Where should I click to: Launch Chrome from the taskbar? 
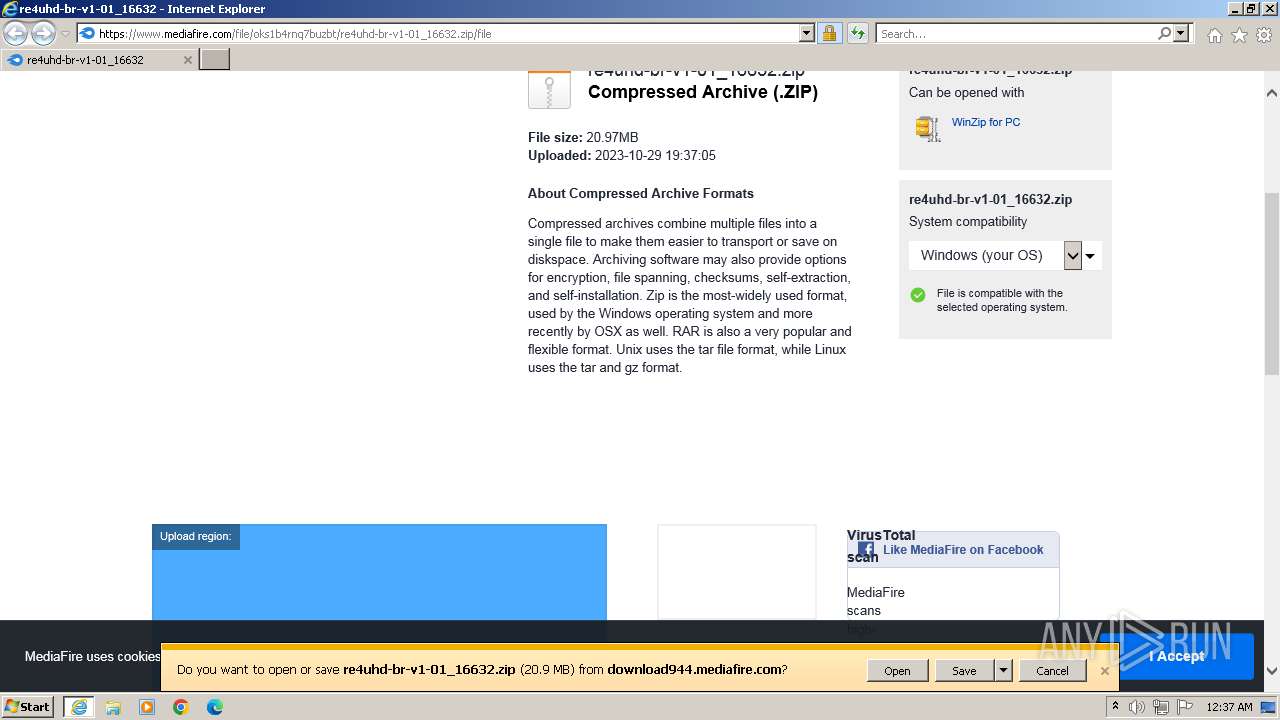tap(181, 707)
